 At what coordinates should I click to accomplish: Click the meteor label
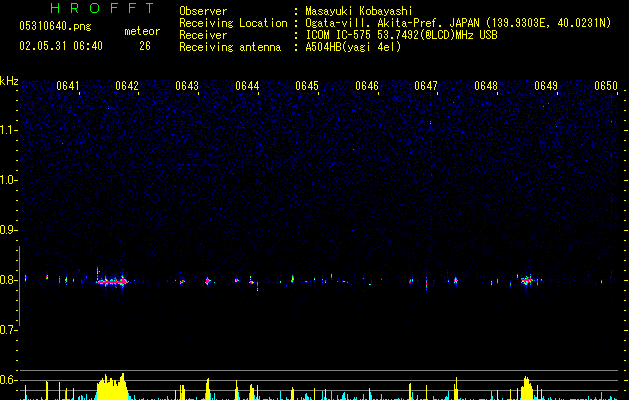tap(142, 31)
